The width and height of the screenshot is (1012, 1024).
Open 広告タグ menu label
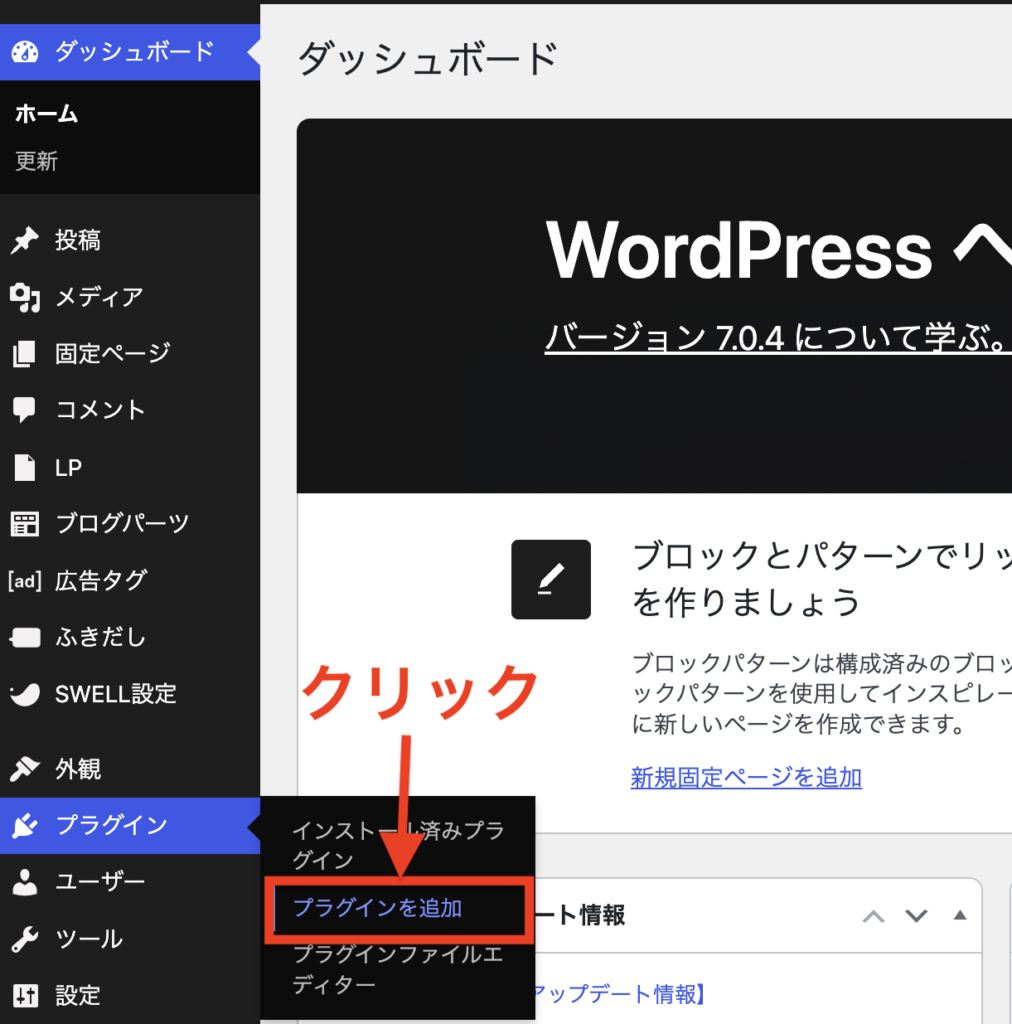[101, 581]
